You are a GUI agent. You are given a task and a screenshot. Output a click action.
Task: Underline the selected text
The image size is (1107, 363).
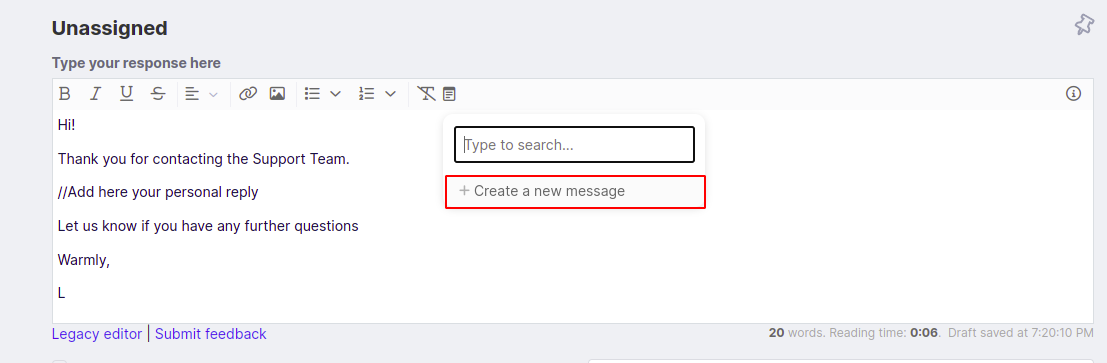coord(126,93)
